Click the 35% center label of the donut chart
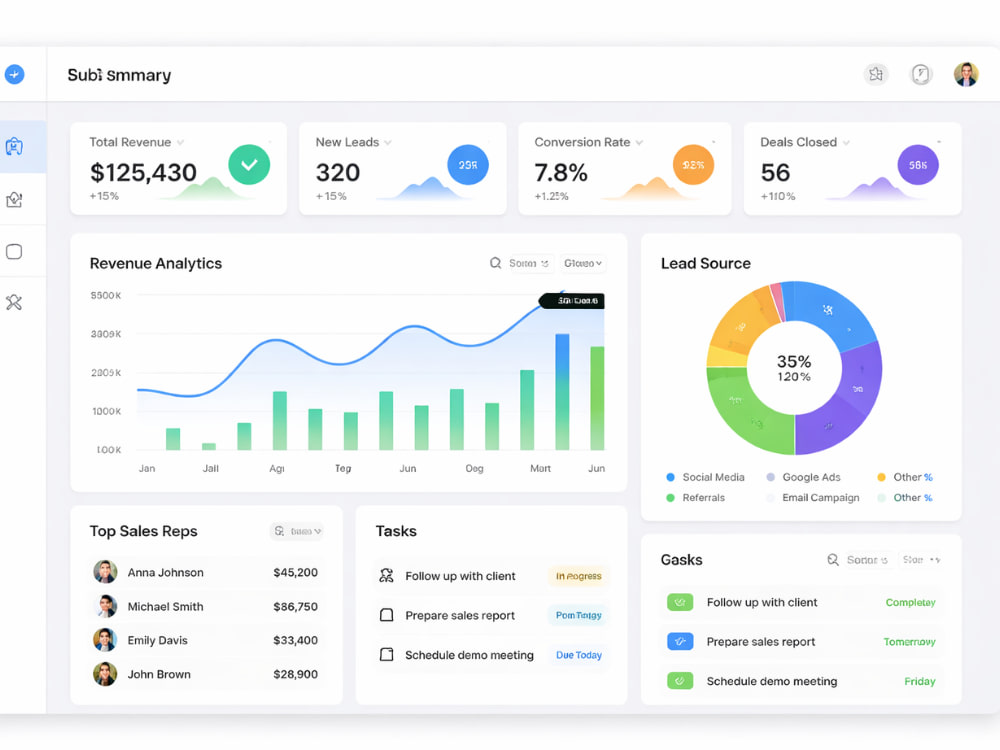The image size is (1000, 750). (x=794, y=362)
